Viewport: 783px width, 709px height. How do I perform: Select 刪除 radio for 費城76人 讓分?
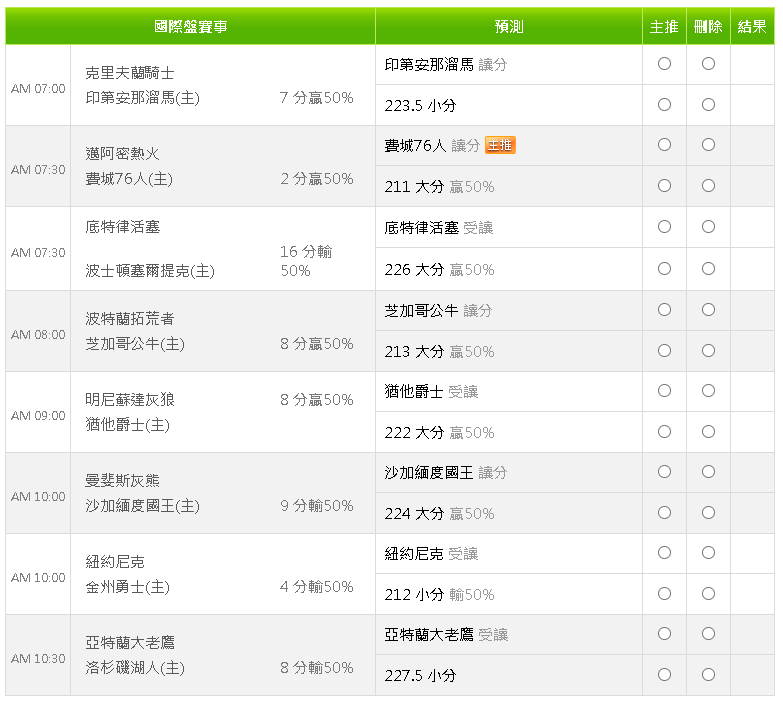(x=708, y=145)
